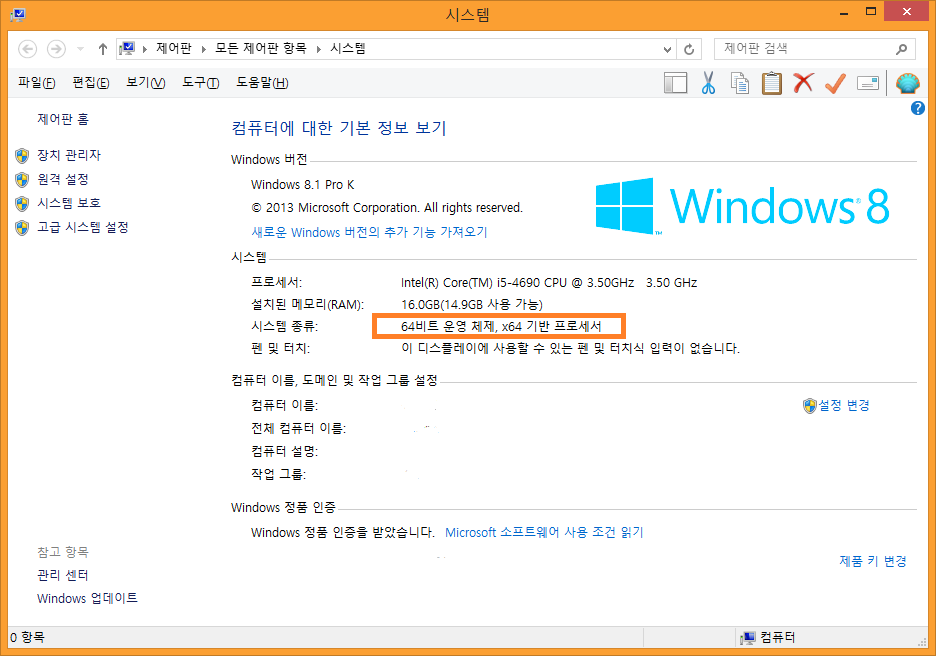Click the search magnifier icon

point(901,49)
